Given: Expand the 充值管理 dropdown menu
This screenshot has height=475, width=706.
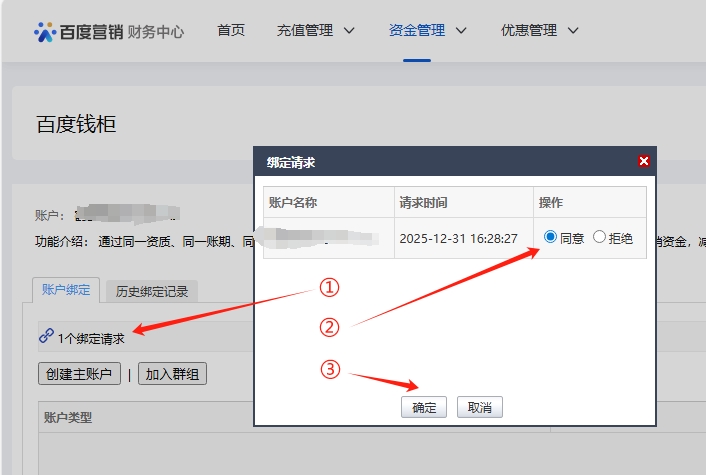Looking at the screenshot, I should [315, 30].
